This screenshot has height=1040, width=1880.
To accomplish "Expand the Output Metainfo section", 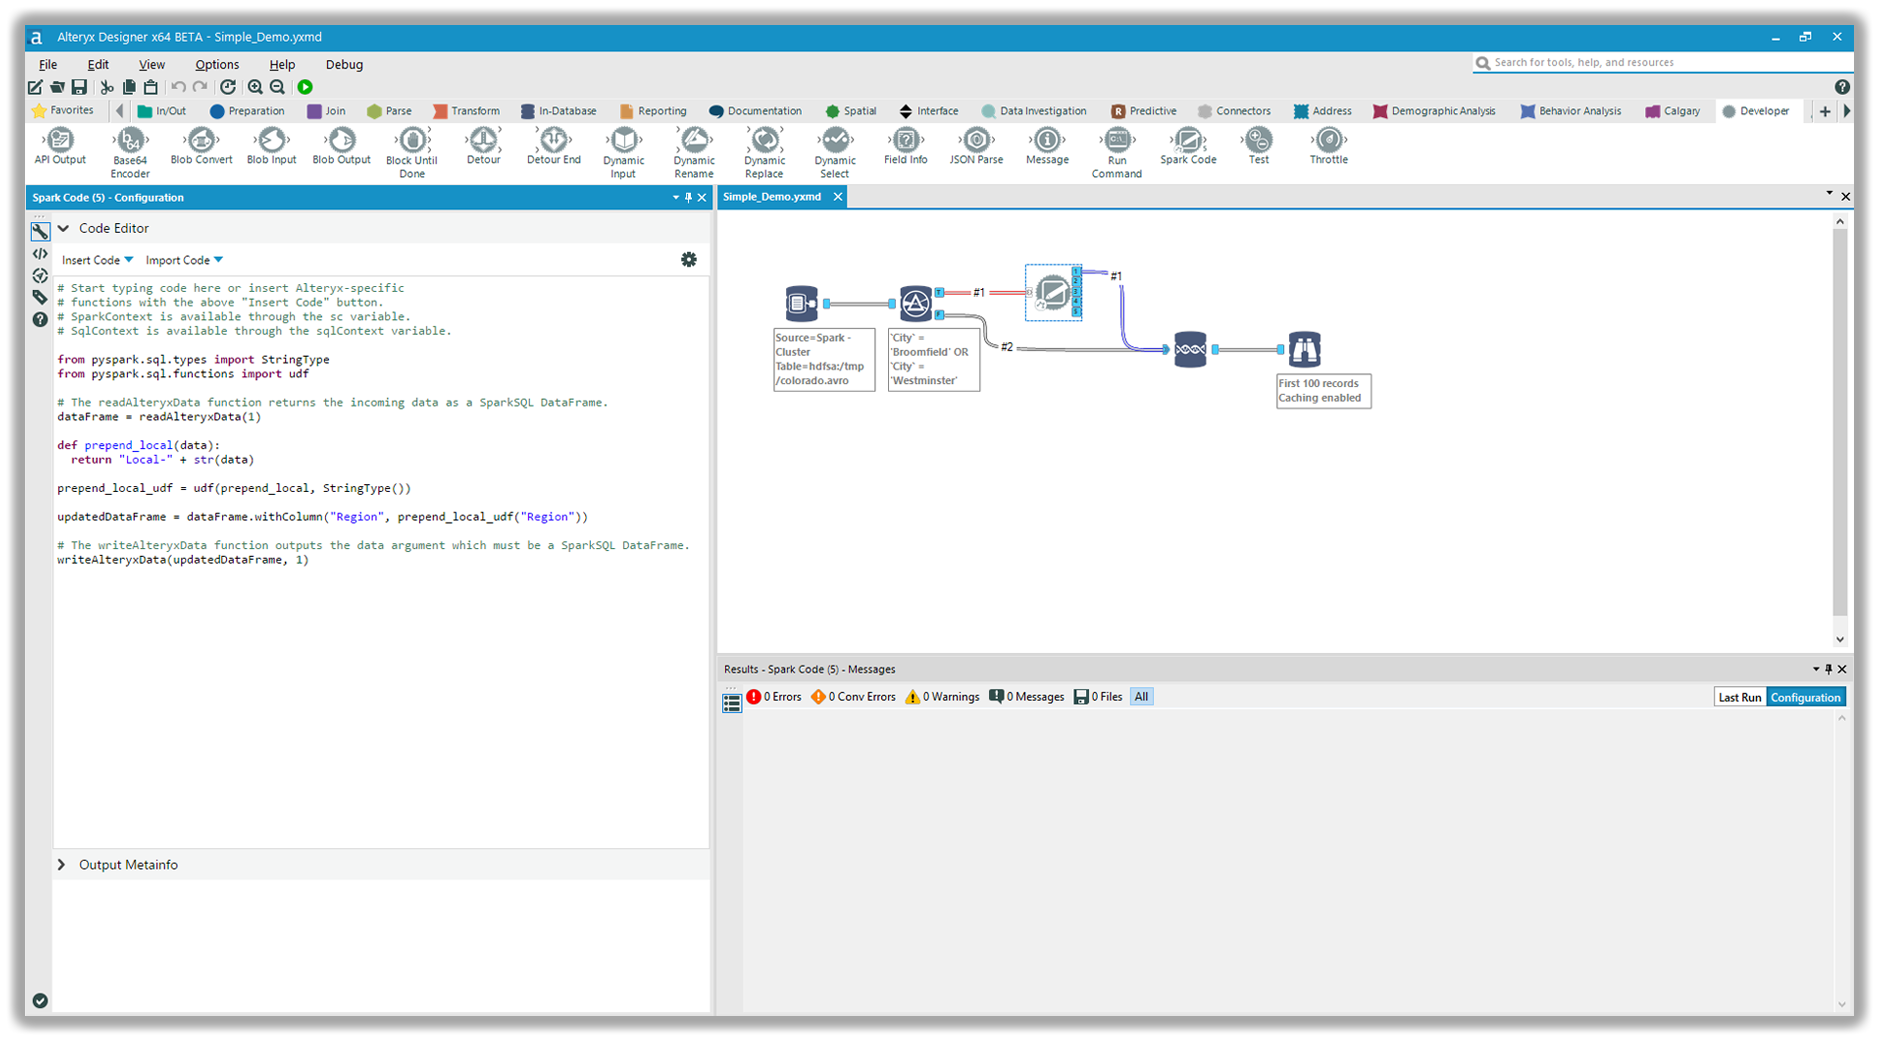I will (x=119, y=864).
